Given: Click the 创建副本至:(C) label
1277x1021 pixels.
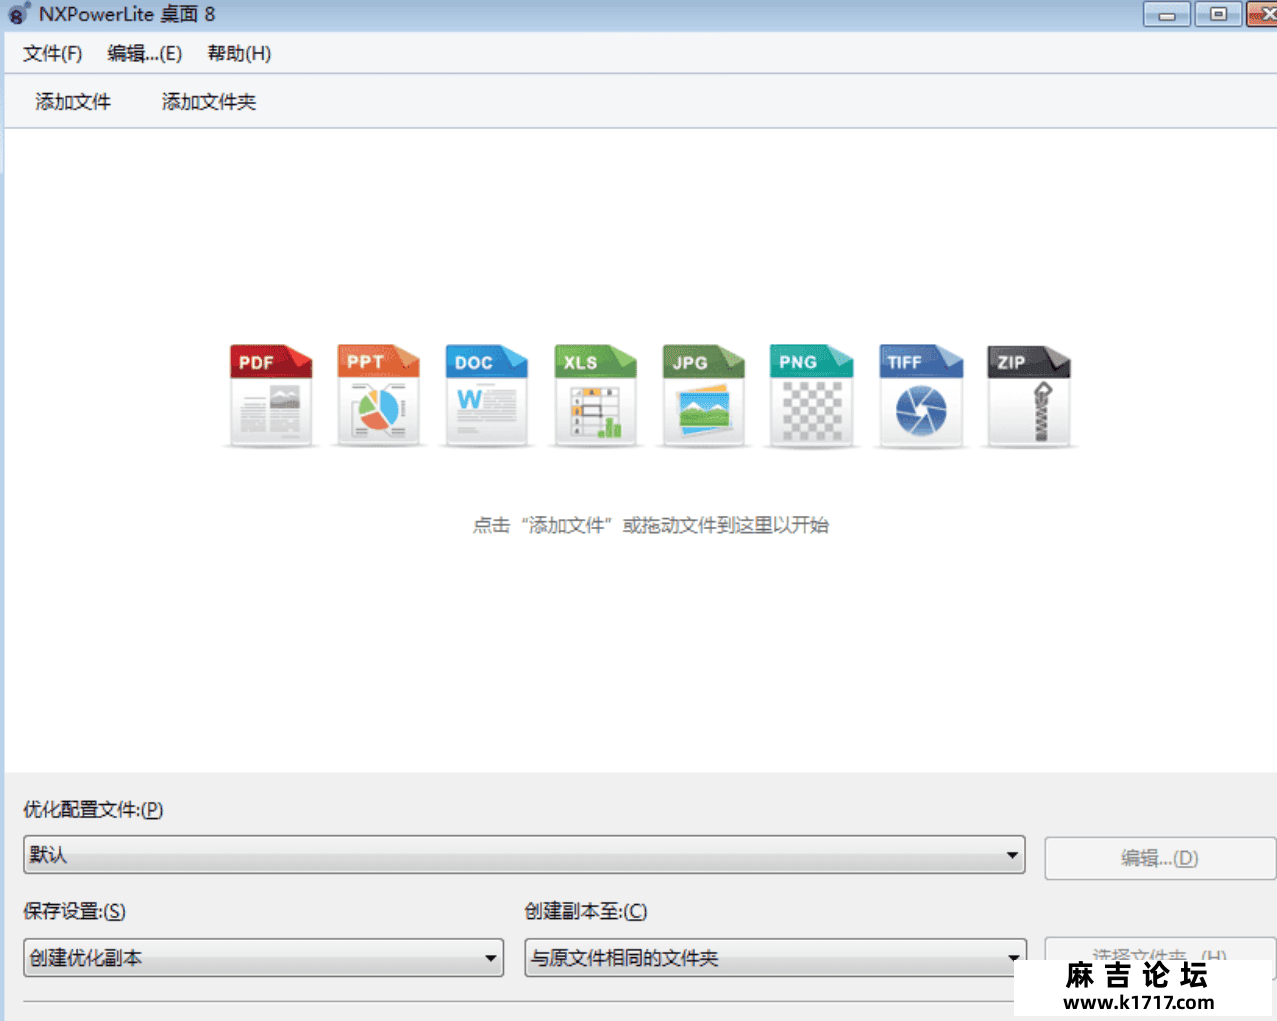Looking at the screenshot, I should coord(586,911).
